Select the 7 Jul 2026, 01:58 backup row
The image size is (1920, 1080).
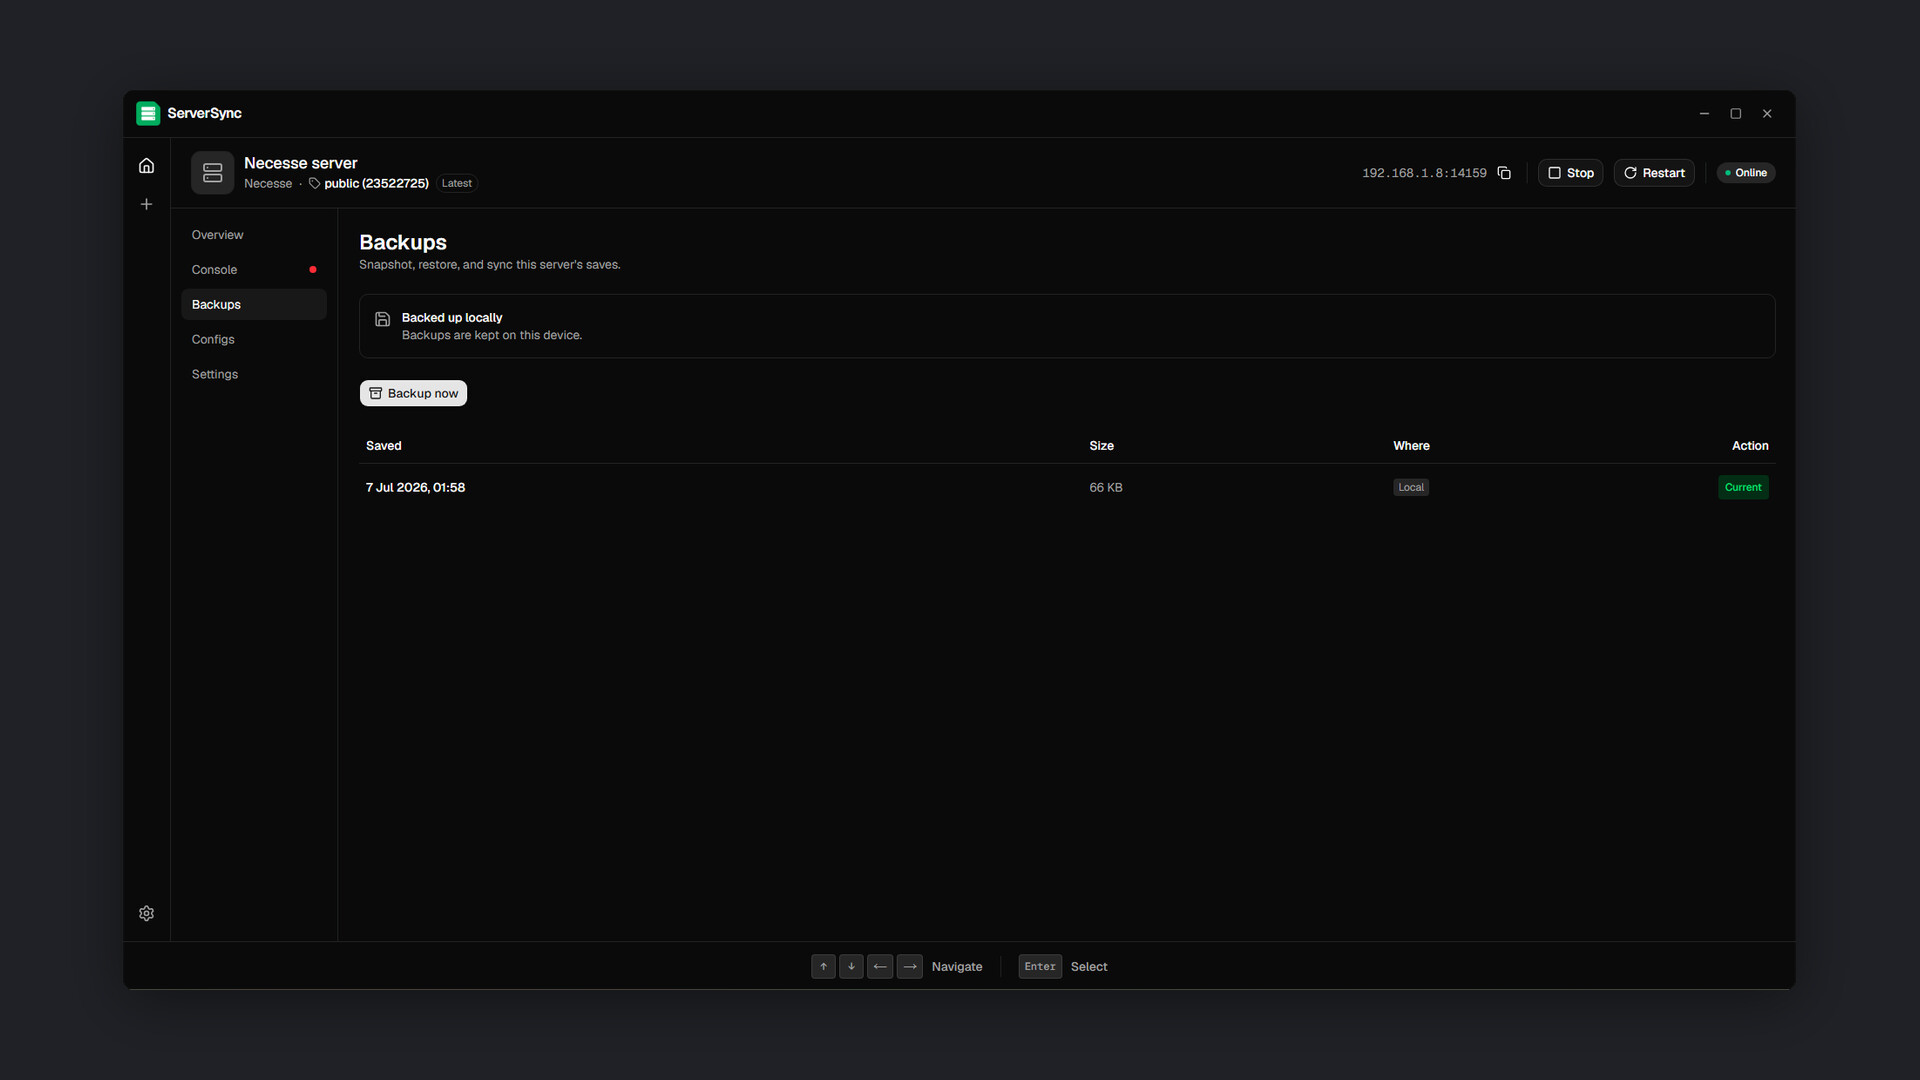1067,487
